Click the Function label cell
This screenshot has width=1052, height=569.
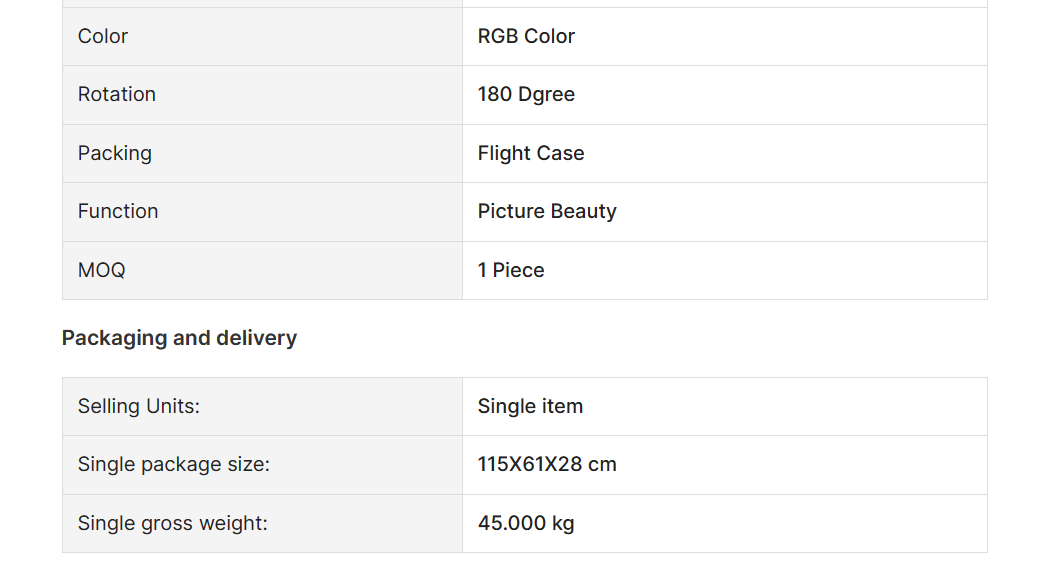(262, 212)
